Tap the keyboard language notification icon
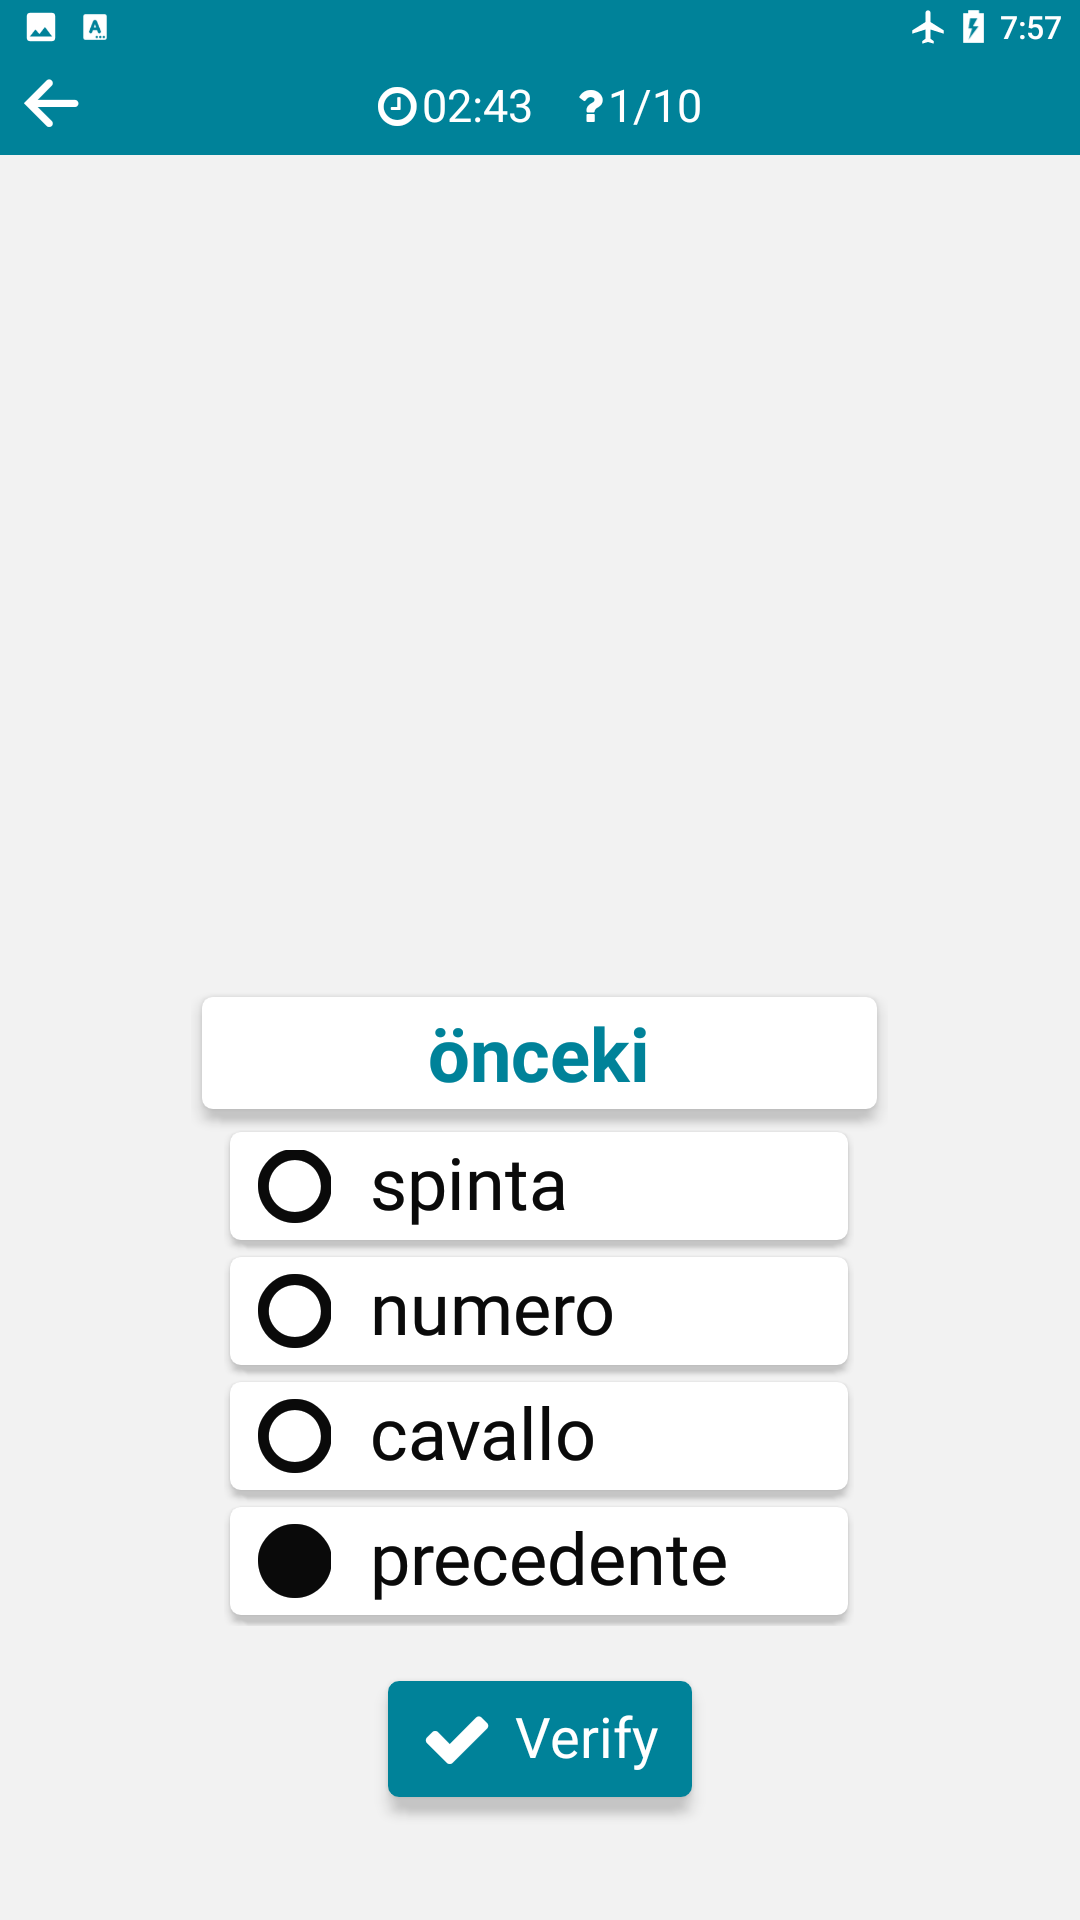This screenshot has width=1080, height=1920. tap(95, 27)
